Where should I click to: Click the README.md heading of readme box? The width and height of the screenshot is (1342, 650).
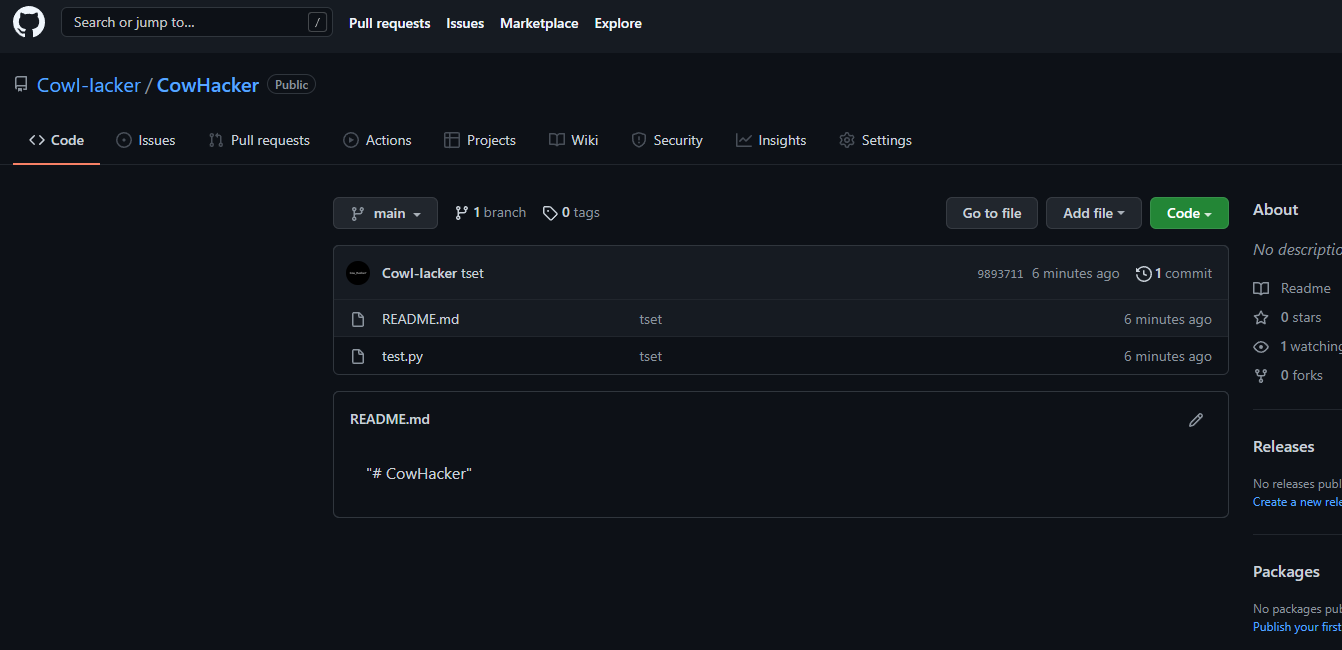[390, 420]
